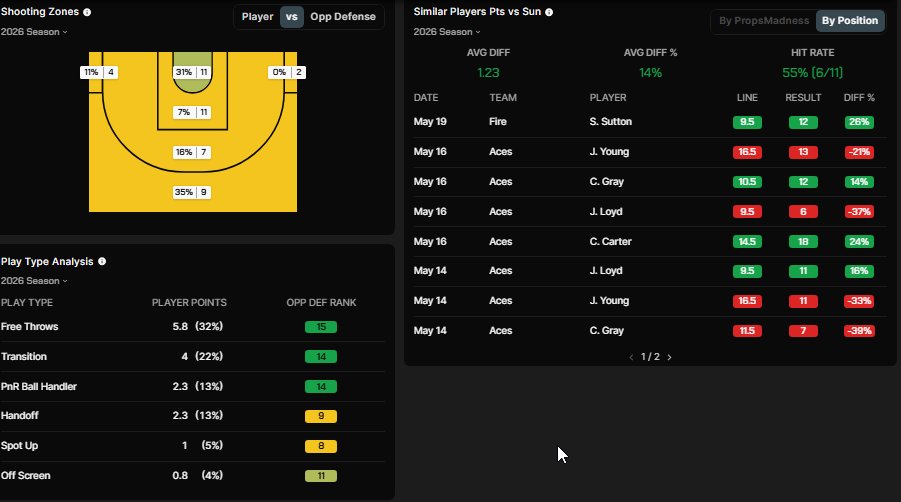
Task: Click the Fire team cell
Action: 498,122
